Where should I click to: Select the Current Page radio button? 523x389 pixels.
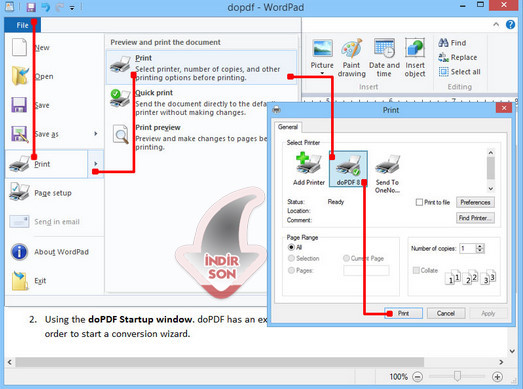click(x=346, y=258)
